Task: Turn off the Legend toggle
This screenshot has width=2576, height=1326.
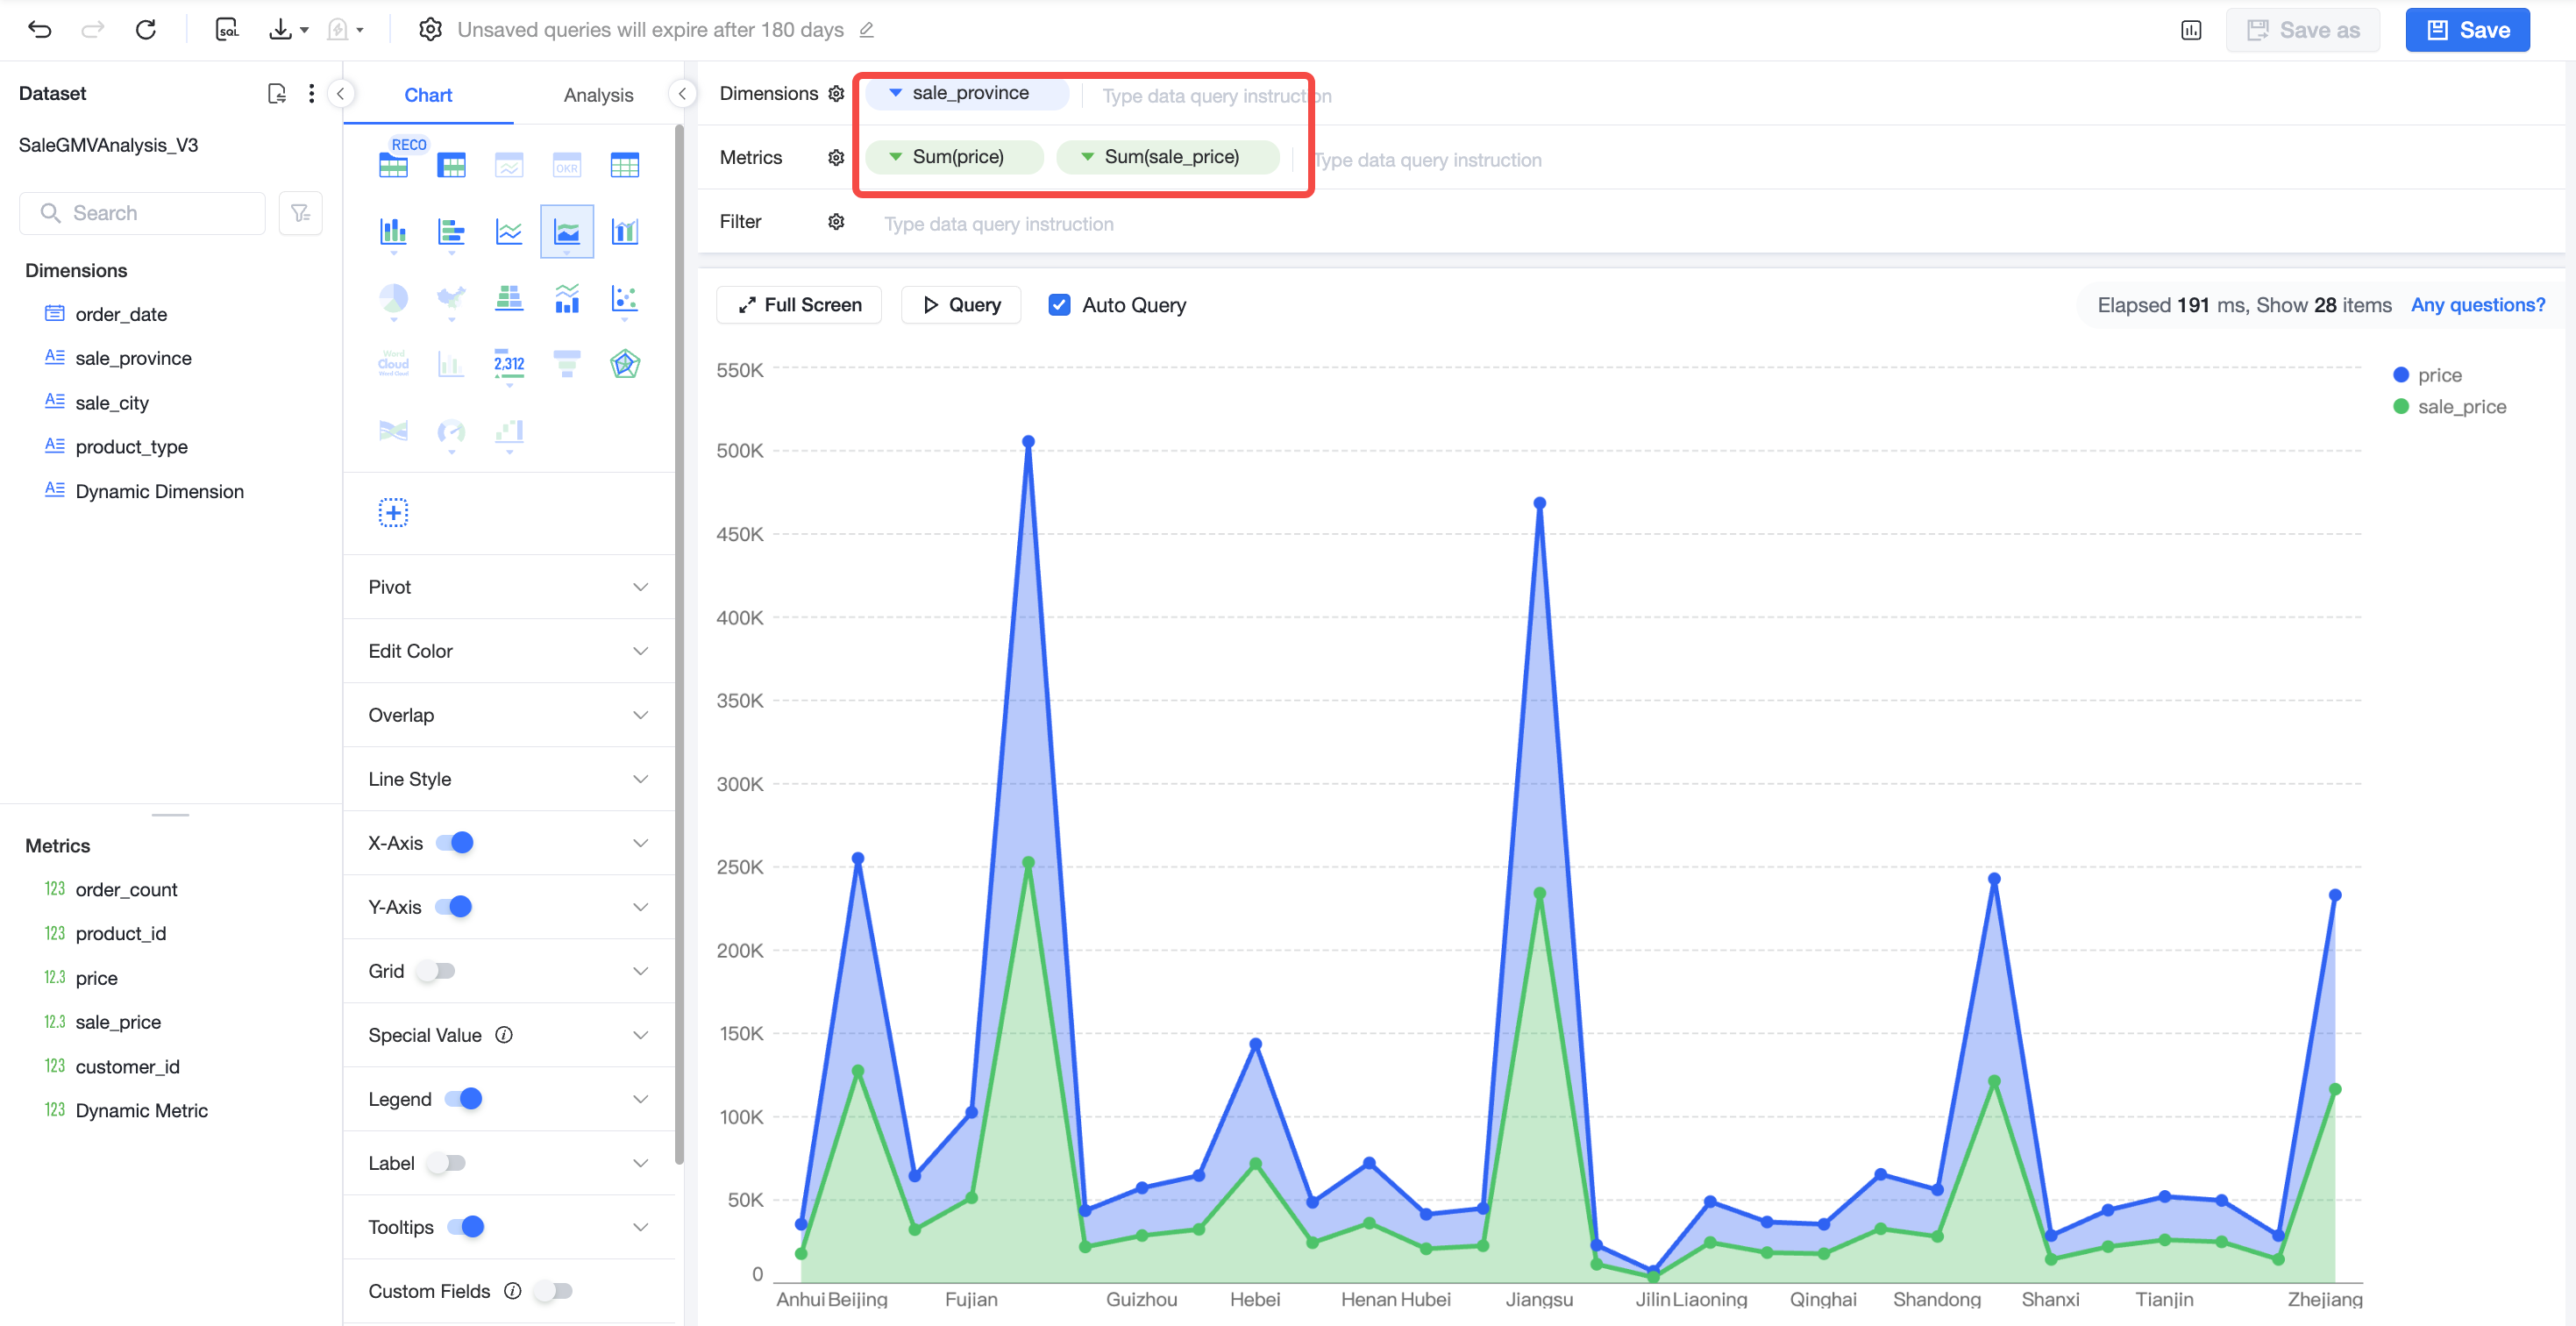Action: [x=464, y=1099]
